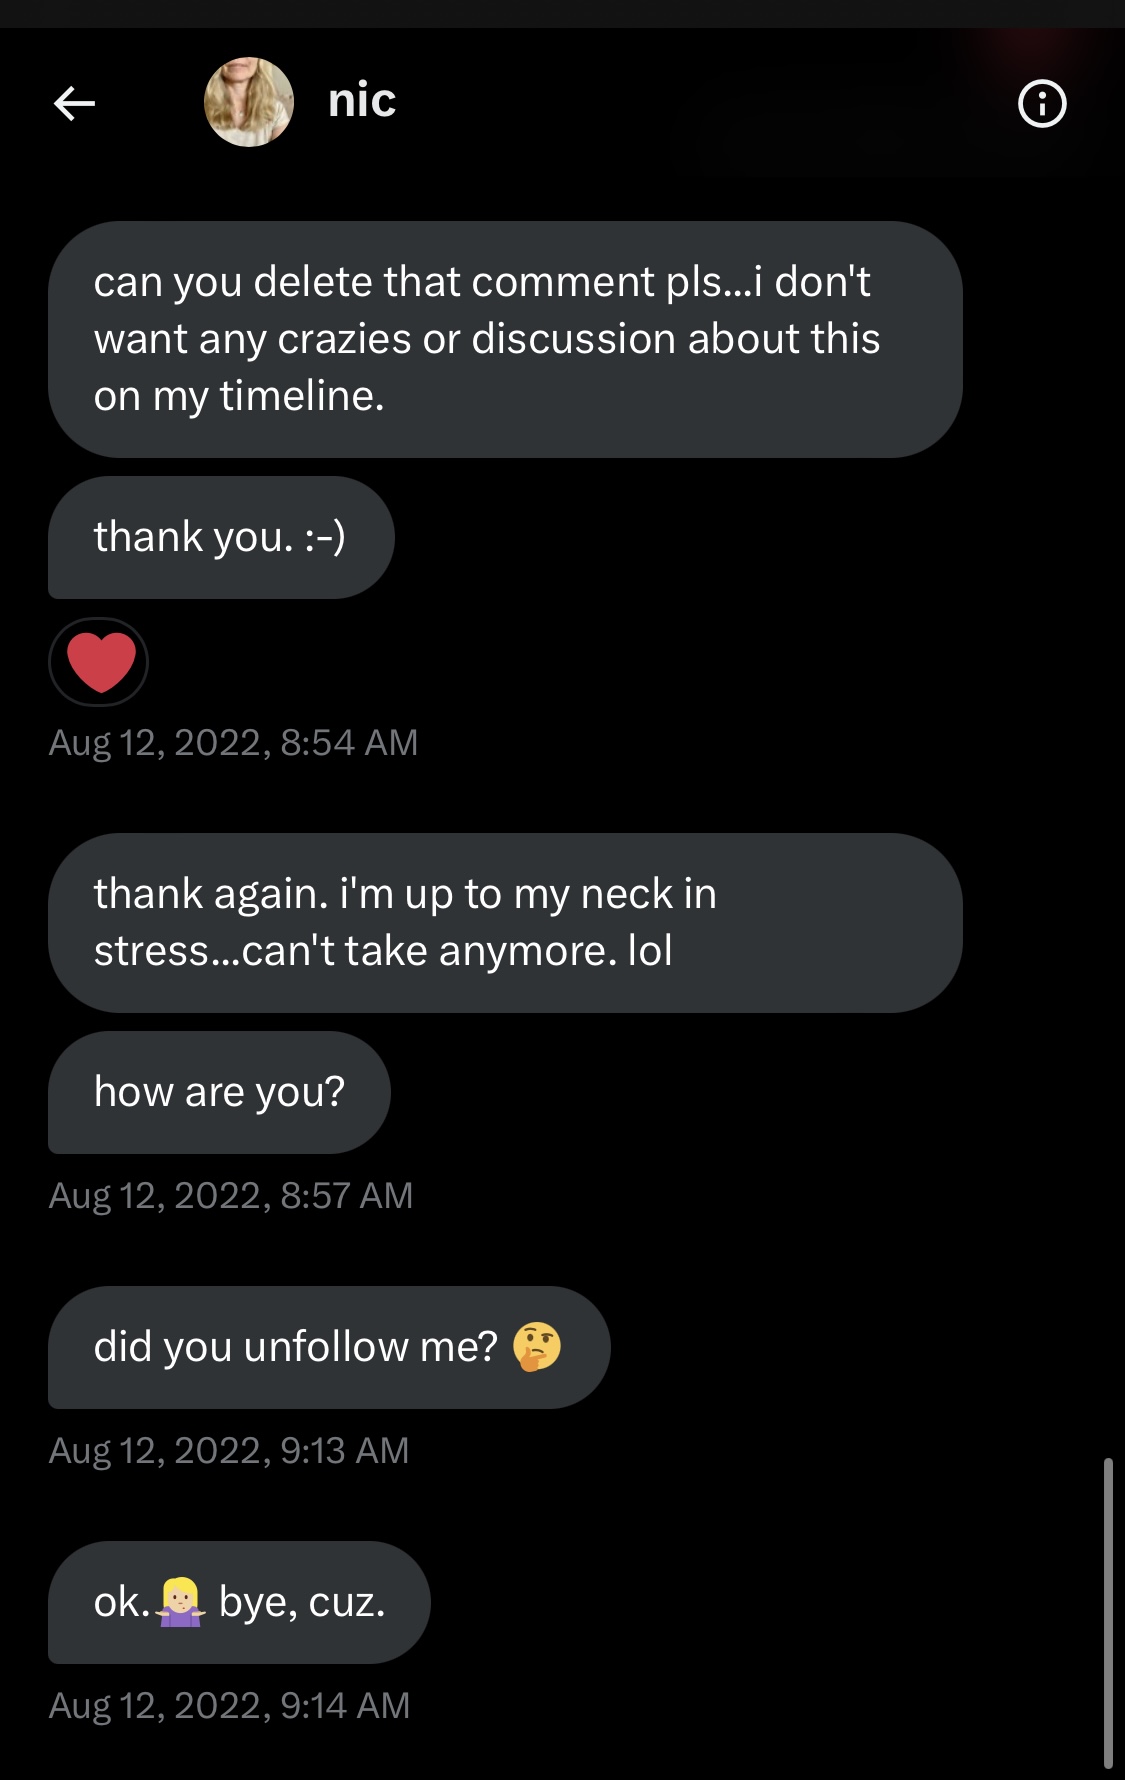
Task: Select the thank you smiley message
Action: pos(220,537)
